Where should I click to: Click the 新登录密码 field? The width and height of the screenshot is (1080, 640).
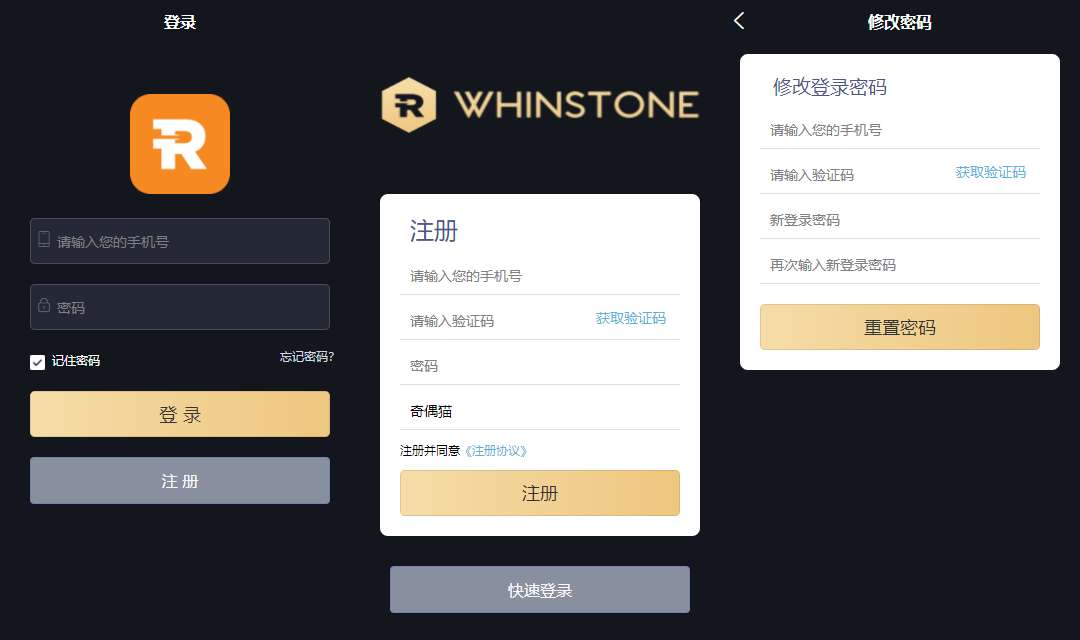[x=900, y=220]
